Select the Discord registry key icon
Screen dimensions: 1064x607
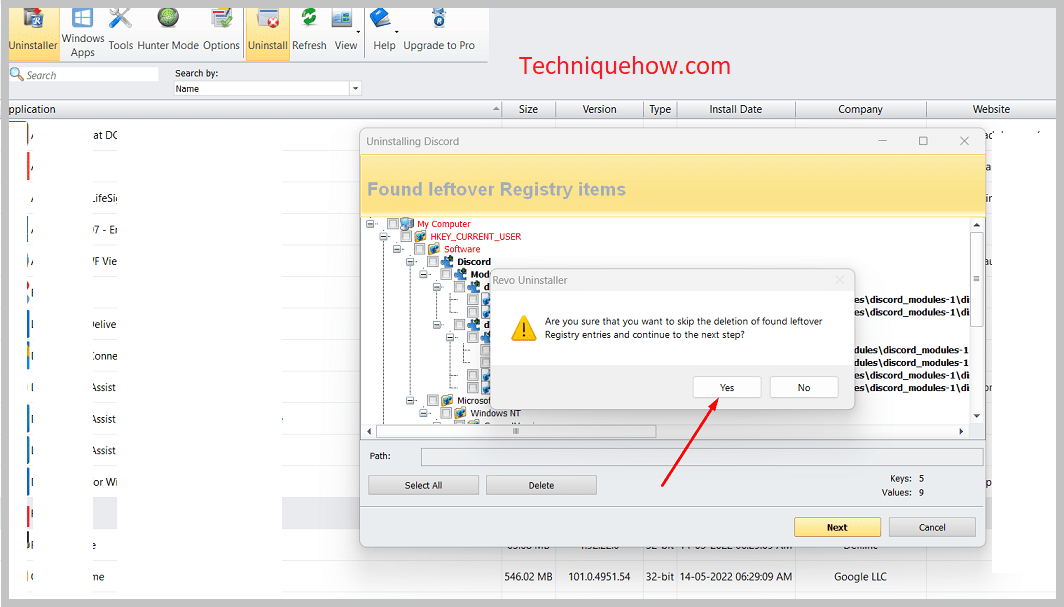click(x=447, y=262)
